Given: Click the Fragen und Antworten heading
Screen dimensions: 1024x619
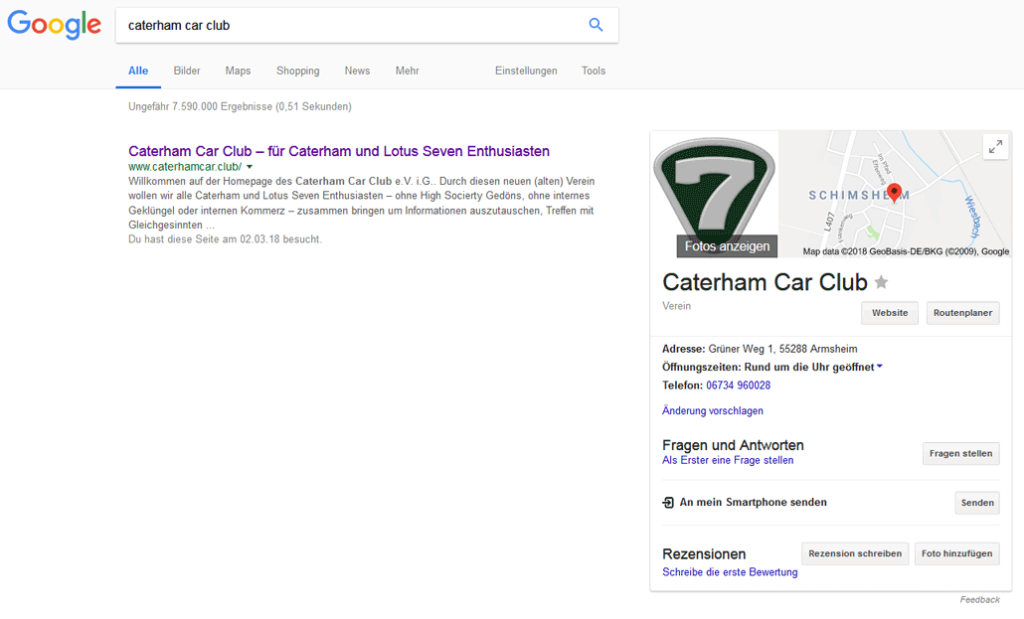Looking at the screenshot, I should 733,445.
